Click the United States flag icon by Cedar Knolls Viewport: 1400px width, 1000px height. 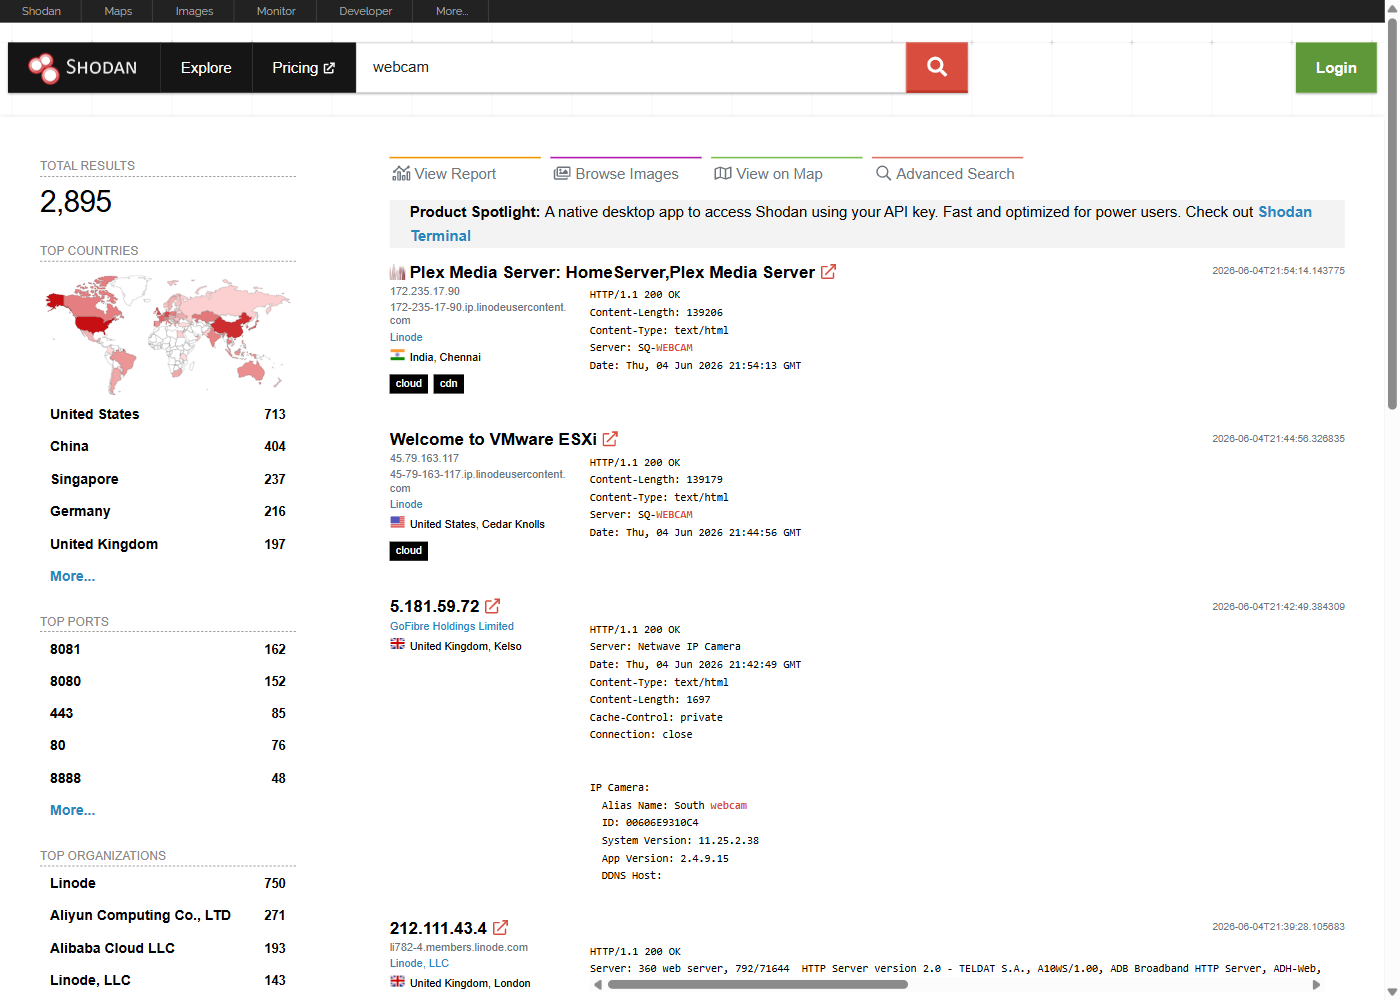[x=398, y=523]
